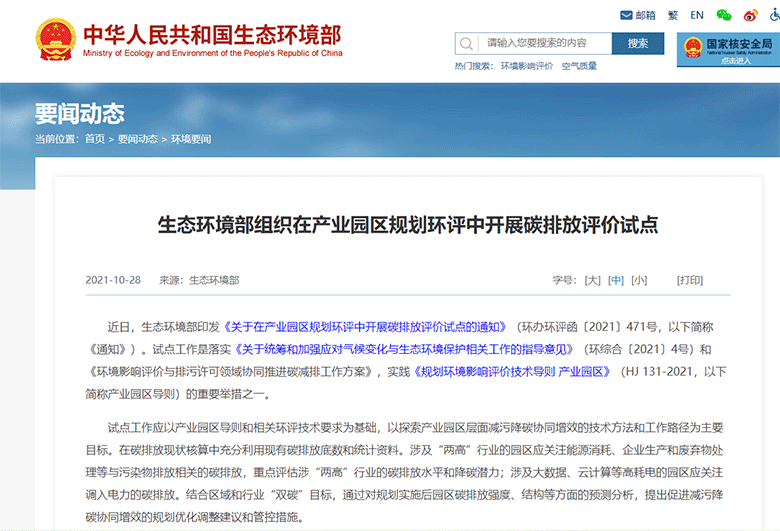Viewport: 780px width, 531px height.
Task: Open 要闻动态 breadcrumb item
Action: coord(137,139)
